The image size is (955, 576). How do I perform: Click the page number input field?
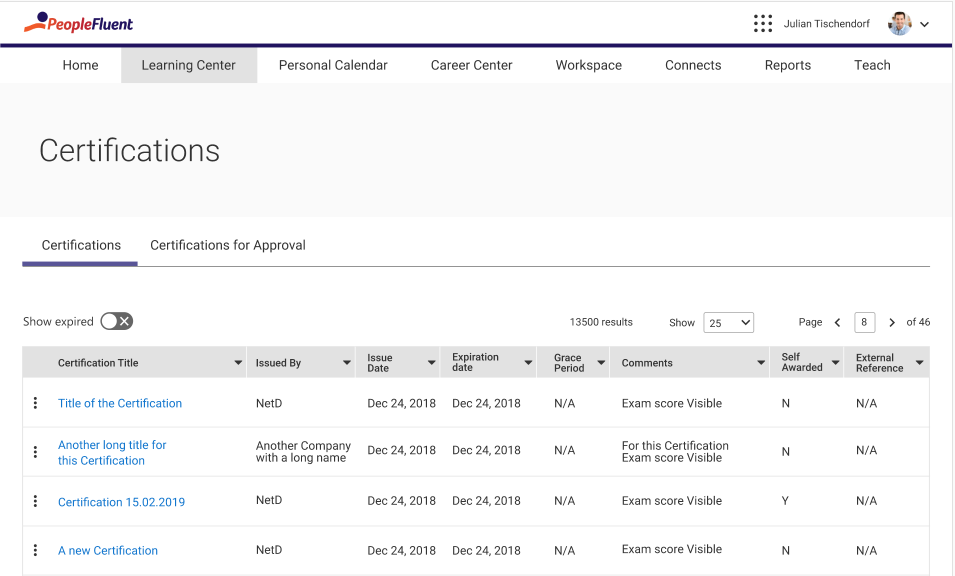[865, 322]
